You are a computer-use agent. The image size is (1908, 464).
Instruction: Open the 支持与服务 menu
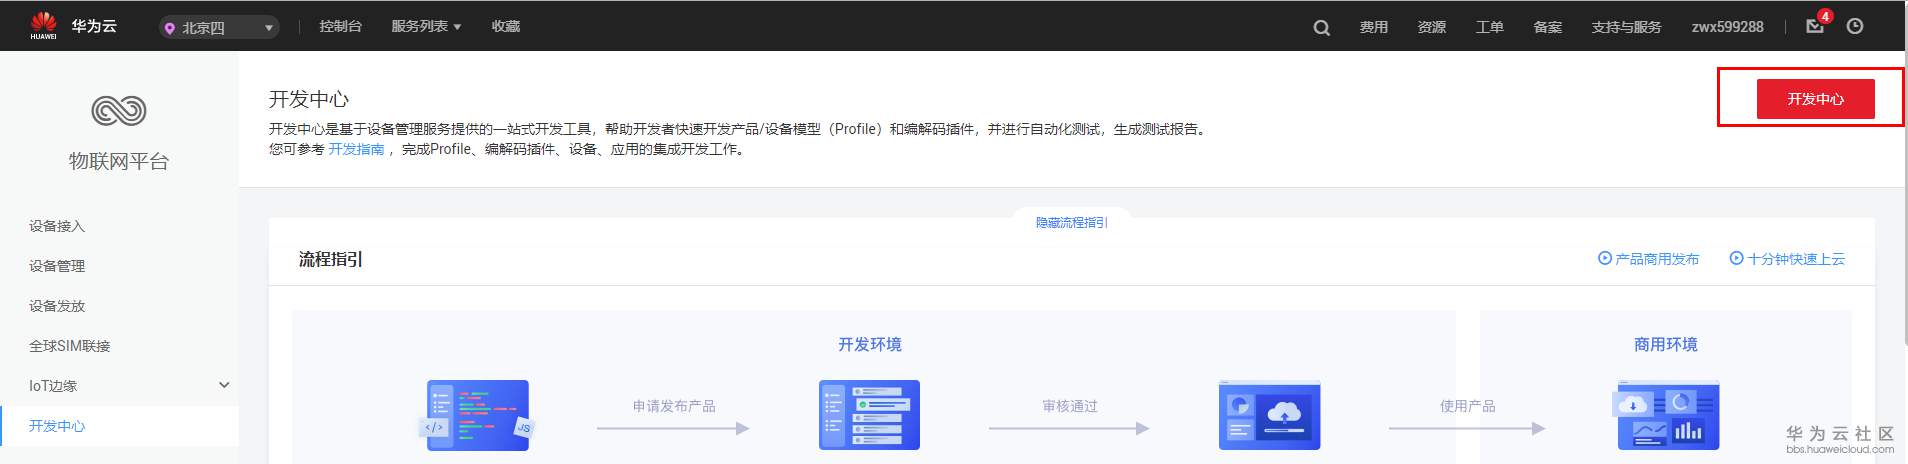[1626, 27]
